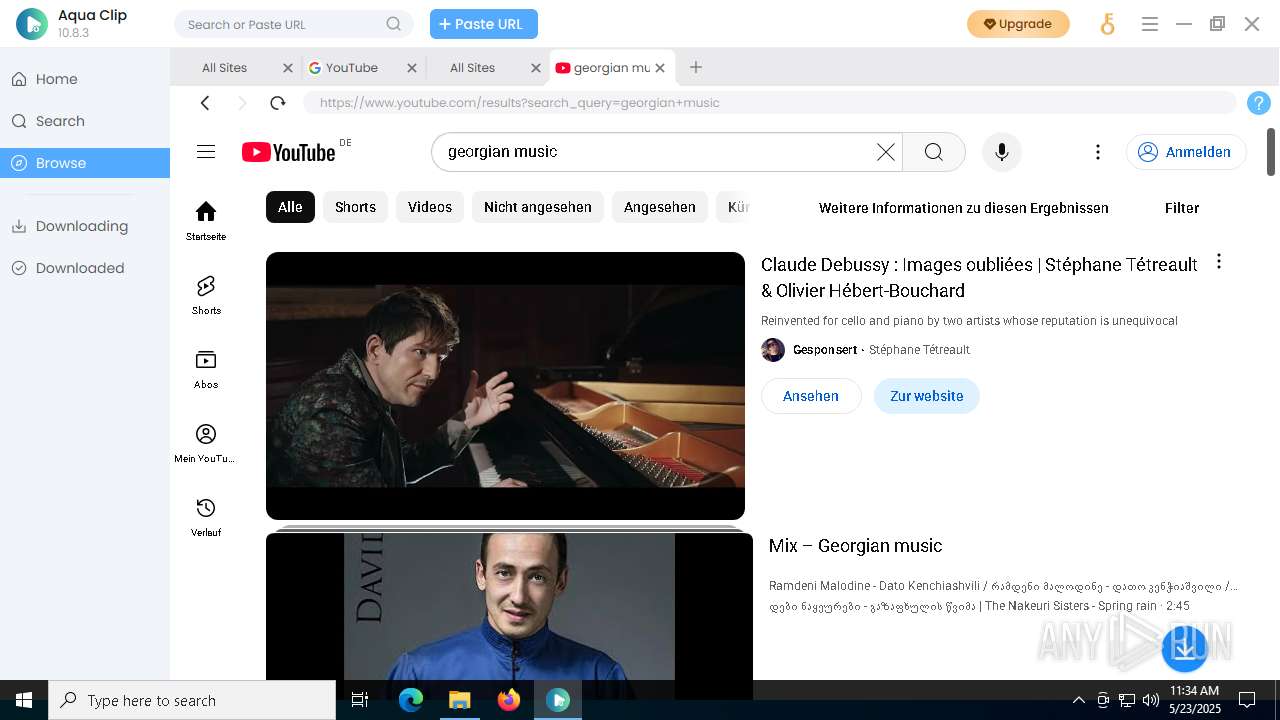Clear the georgian music search text
This screenshot has height=720, width=1280.
886,152
